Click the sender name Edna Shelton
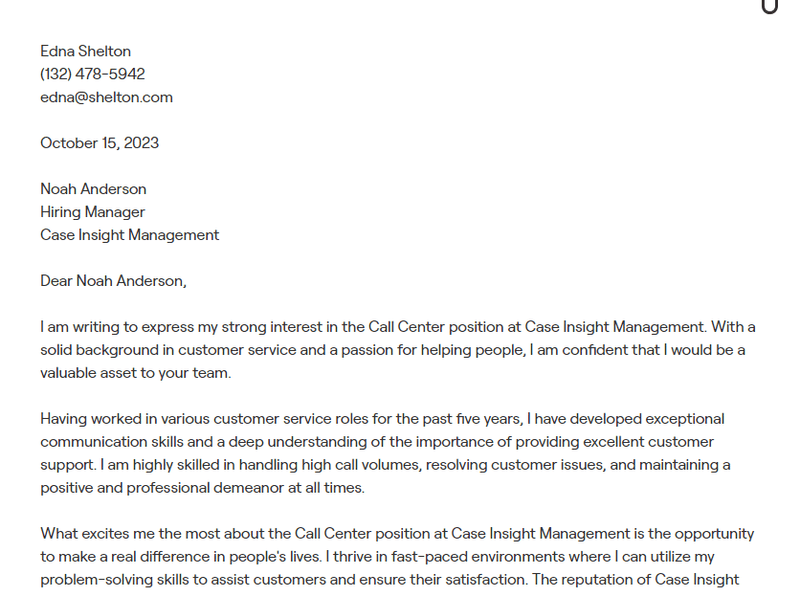 click(85, 51)
